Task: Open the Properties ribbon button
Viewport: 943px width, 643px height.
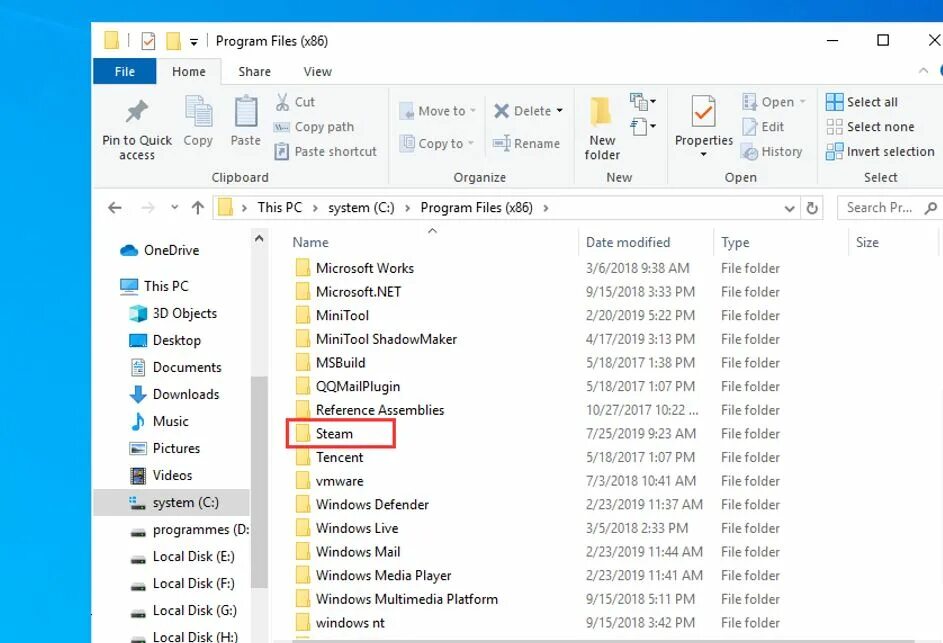Action: [x=704, y=127]
